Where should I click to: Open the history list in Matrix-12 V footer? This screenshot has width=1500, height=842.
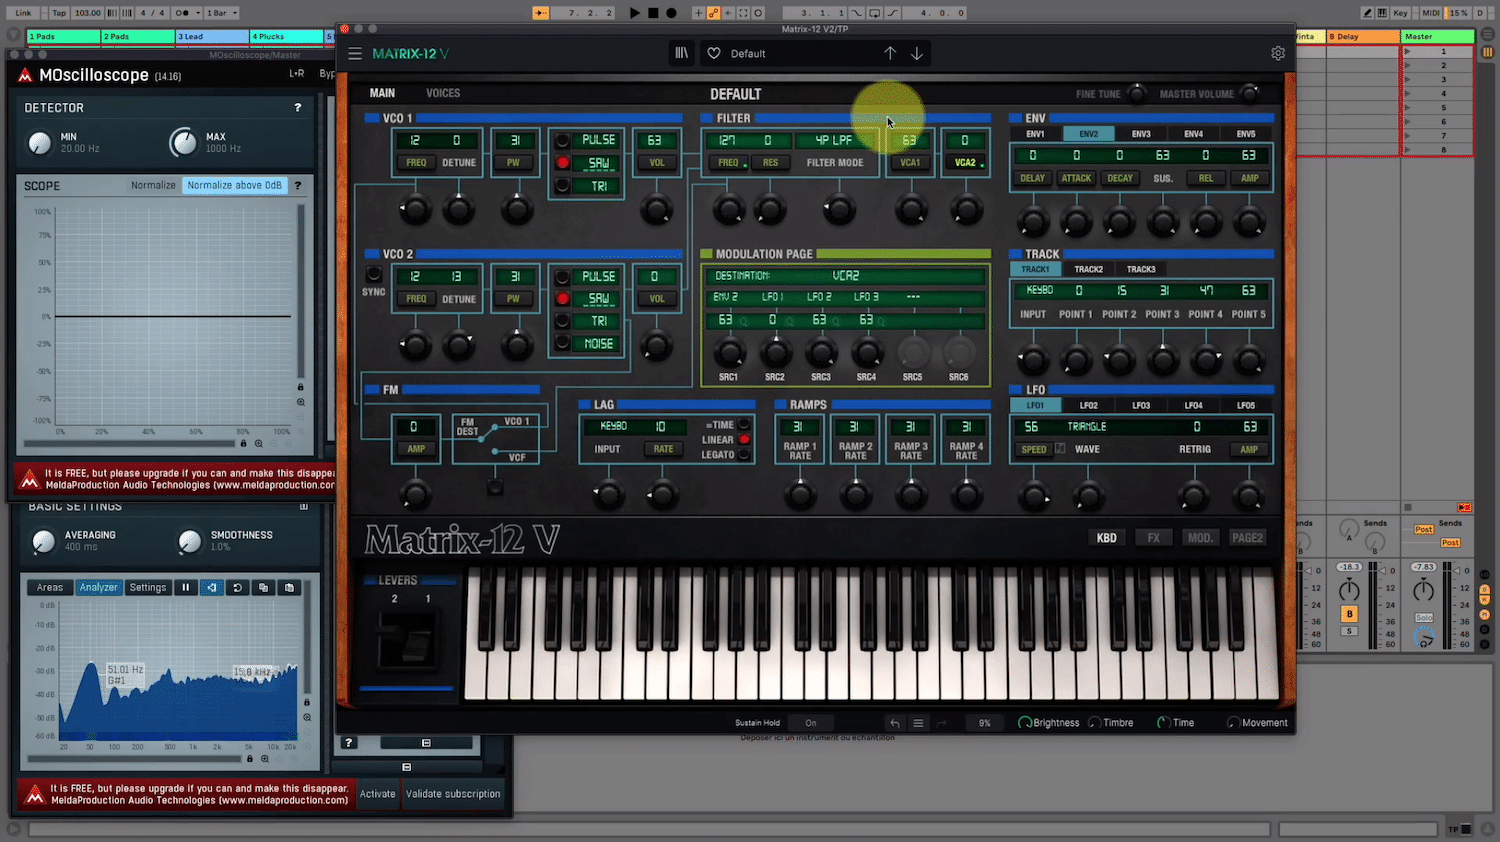point(918,723)
